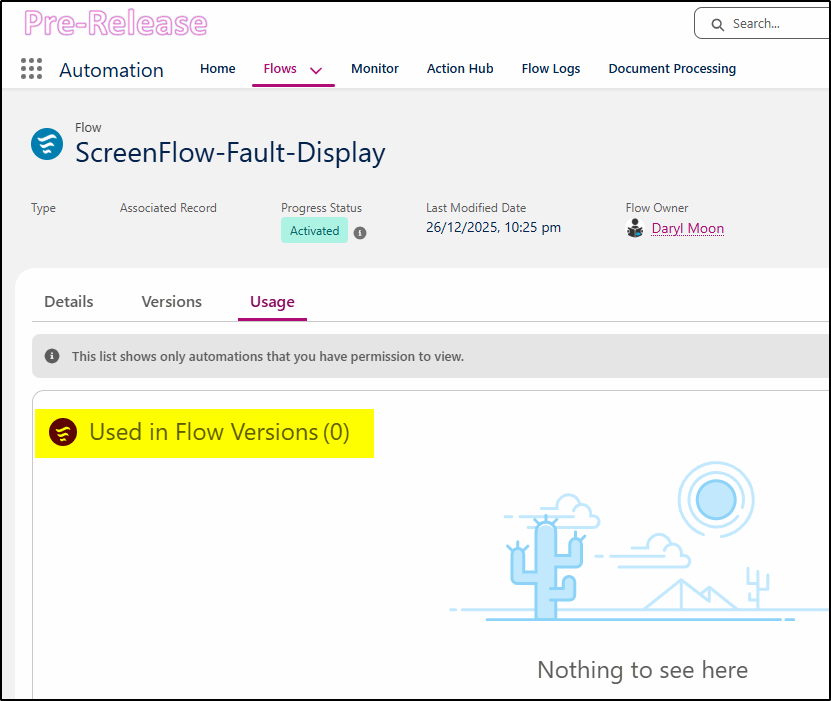Open the Daryl Moon owner link

688,228
